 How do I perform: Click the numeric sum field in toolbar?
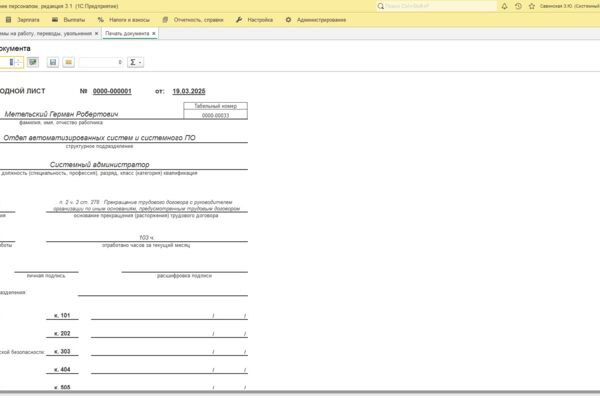[x=101, y=62]
